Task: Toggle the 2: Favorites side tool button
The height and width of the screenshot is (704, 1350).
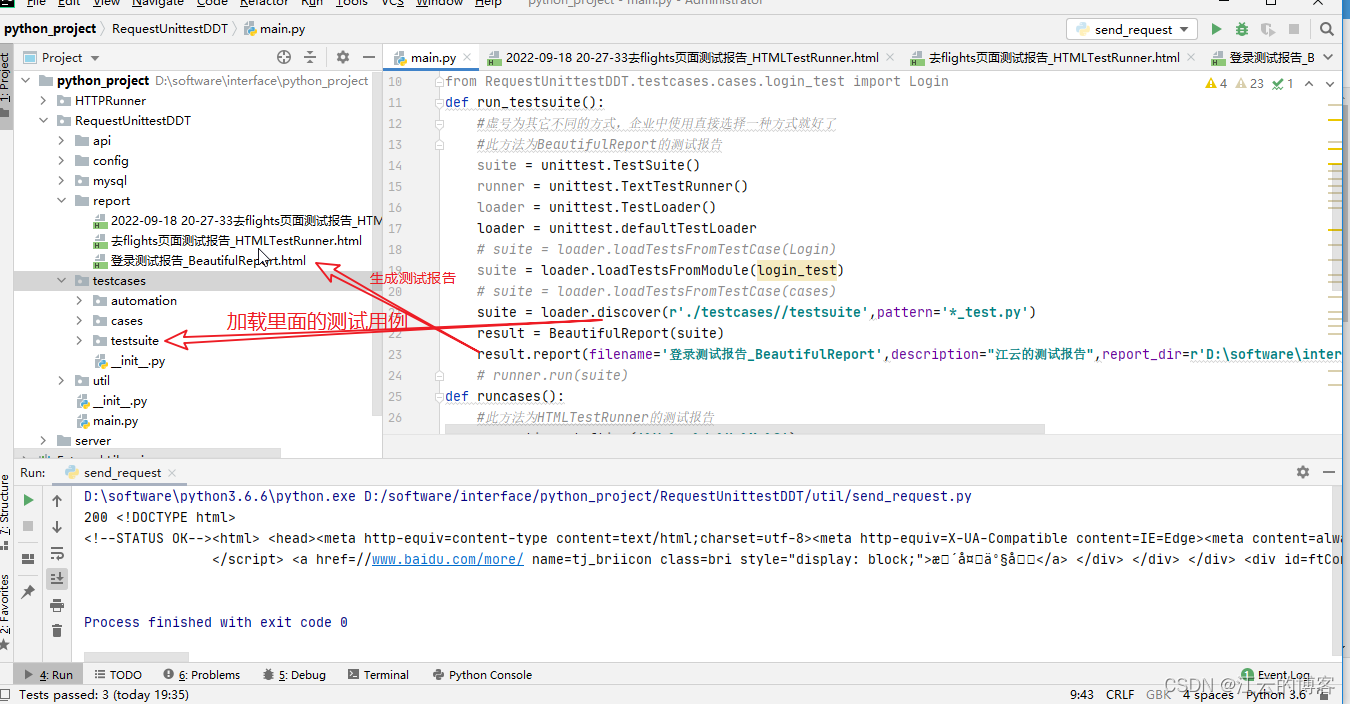Action: point(6,612)
